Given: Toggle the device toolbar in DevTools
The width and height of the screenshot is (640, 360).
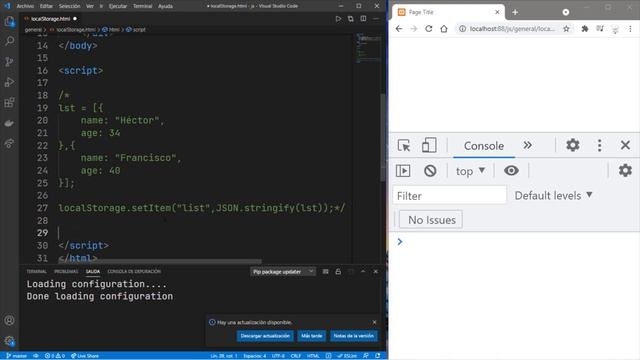Looking at the screenshot, I should (x=429, y=145).
